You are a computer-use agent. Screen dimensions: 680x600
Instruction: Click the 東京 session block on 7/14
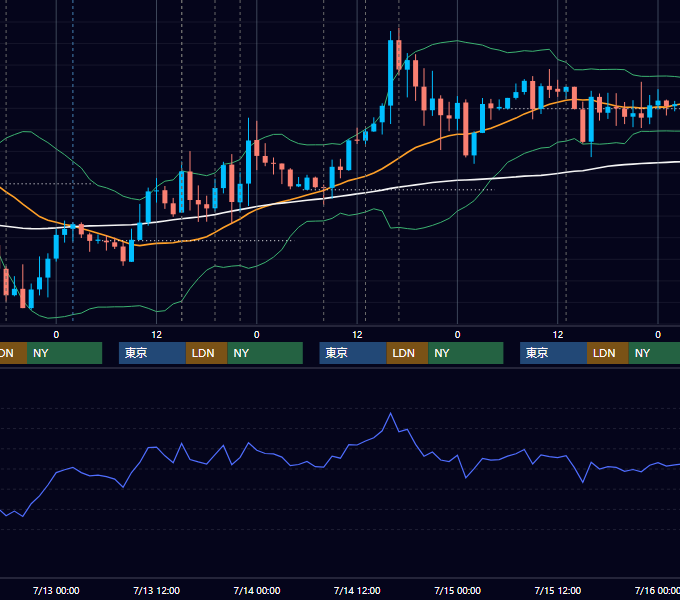click(x=353, y=353)
